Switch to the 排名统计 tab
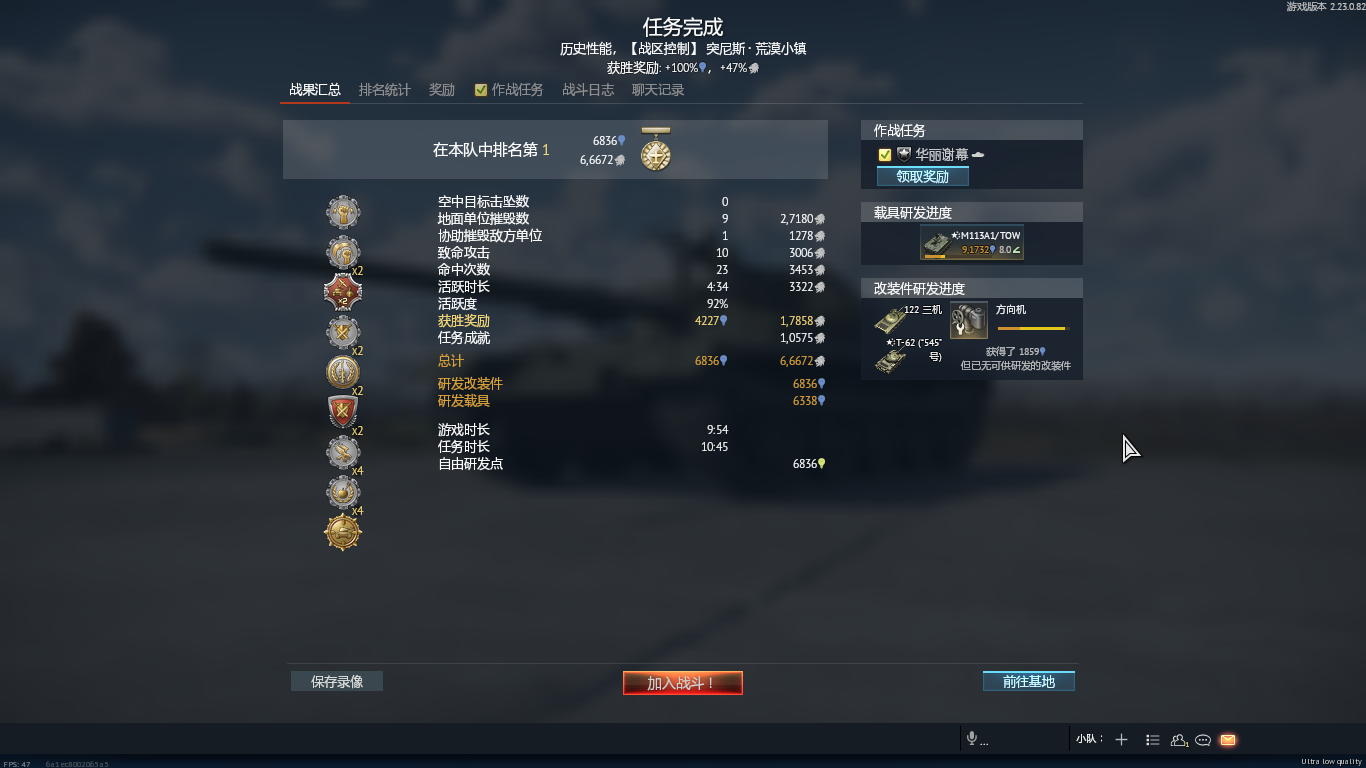1366x768 pixels. pos(385,90)
